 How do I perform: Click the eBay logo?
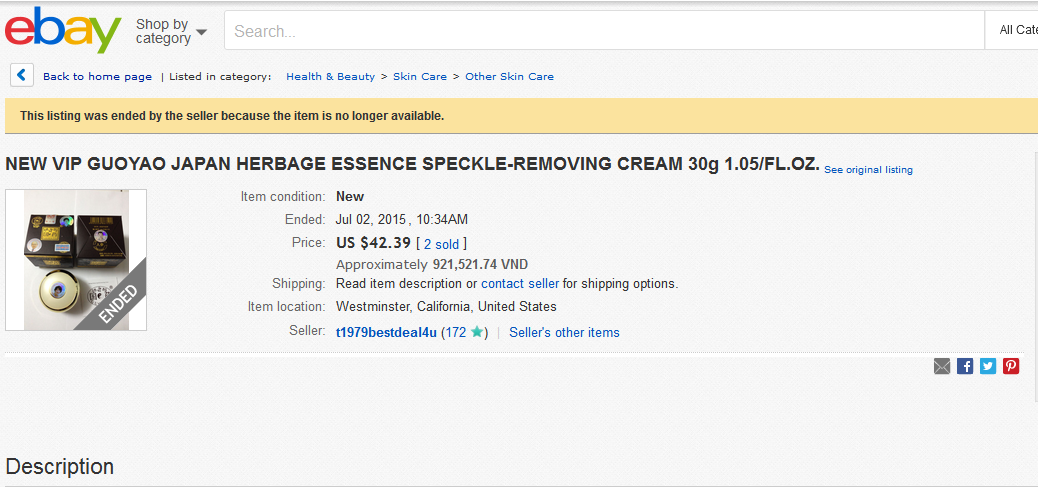(62, 30)
